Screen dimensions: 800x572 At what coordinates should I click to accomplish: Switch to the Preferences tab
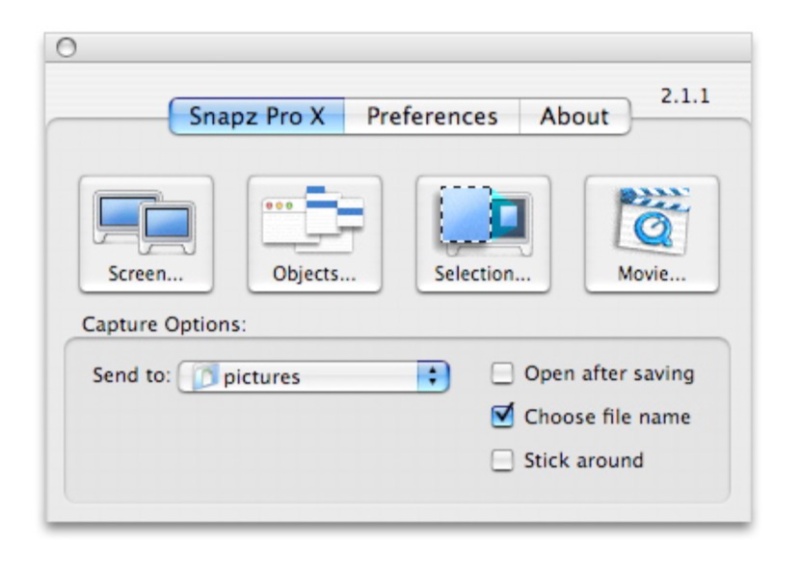(x=432, y=116)
